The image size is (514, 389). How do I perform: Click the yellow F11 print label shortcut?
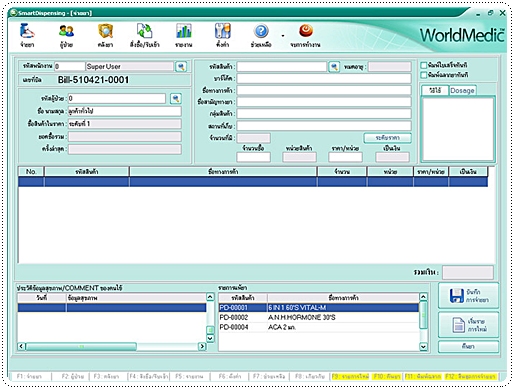(x=423, y=377)
